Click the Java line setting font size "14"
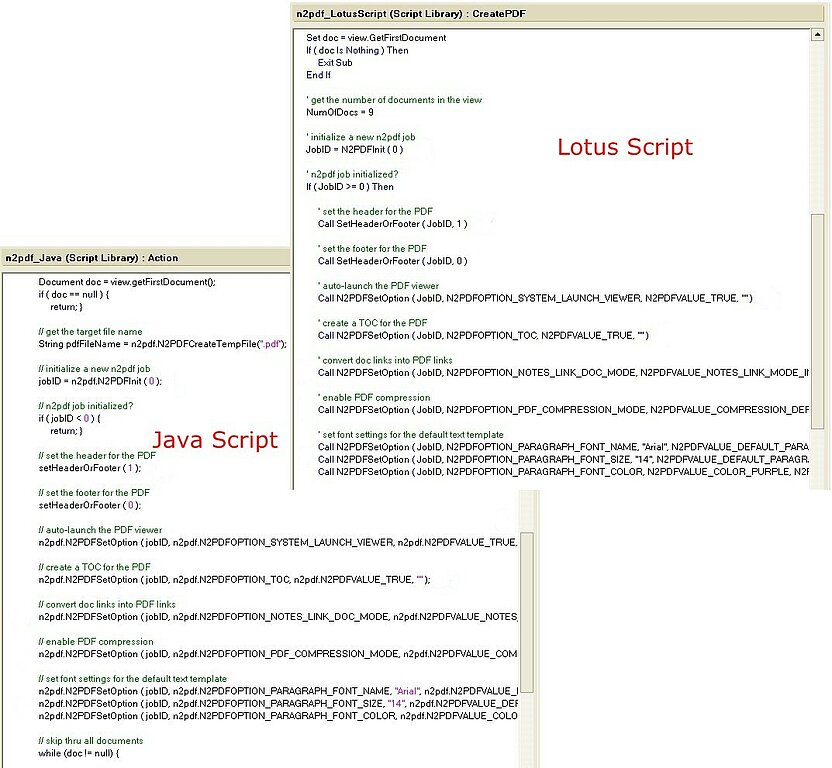Viewport: 832px width, 768px height. [x=278, y=704]
